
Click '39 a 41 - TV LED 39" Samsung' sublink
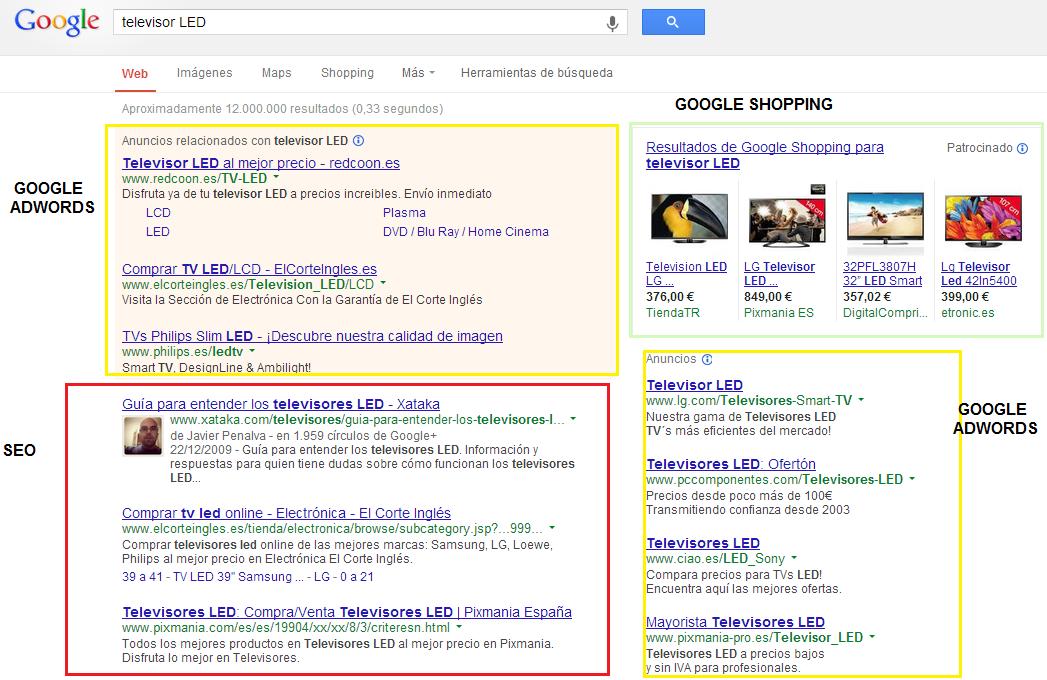pos(213,576)
